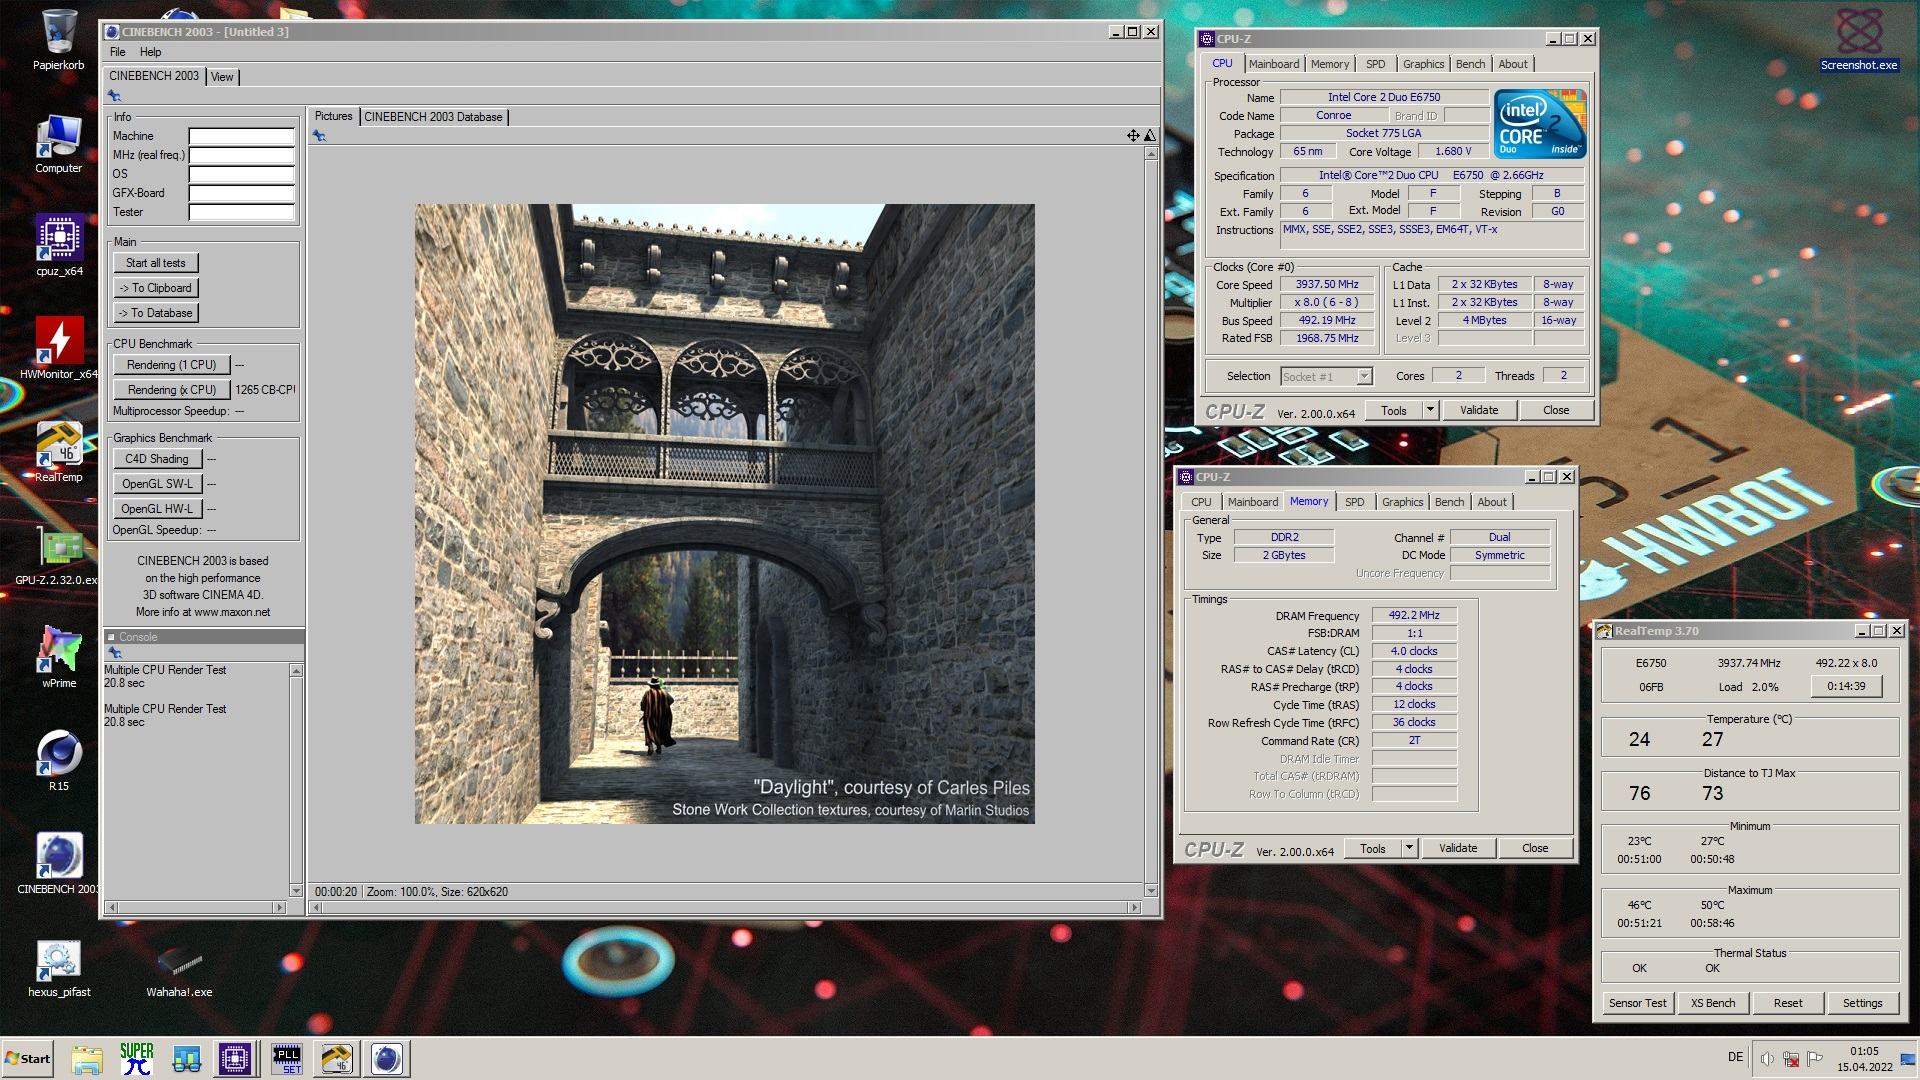
Task: Launch the RealTemp desktop shortcut
Action: pyautogui.click(x=59, y=451)
